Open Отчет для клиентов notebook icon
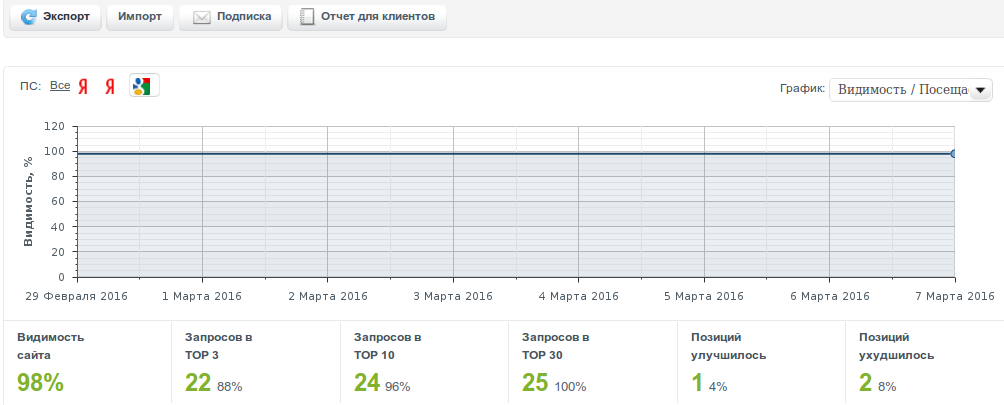 point(307,17)
